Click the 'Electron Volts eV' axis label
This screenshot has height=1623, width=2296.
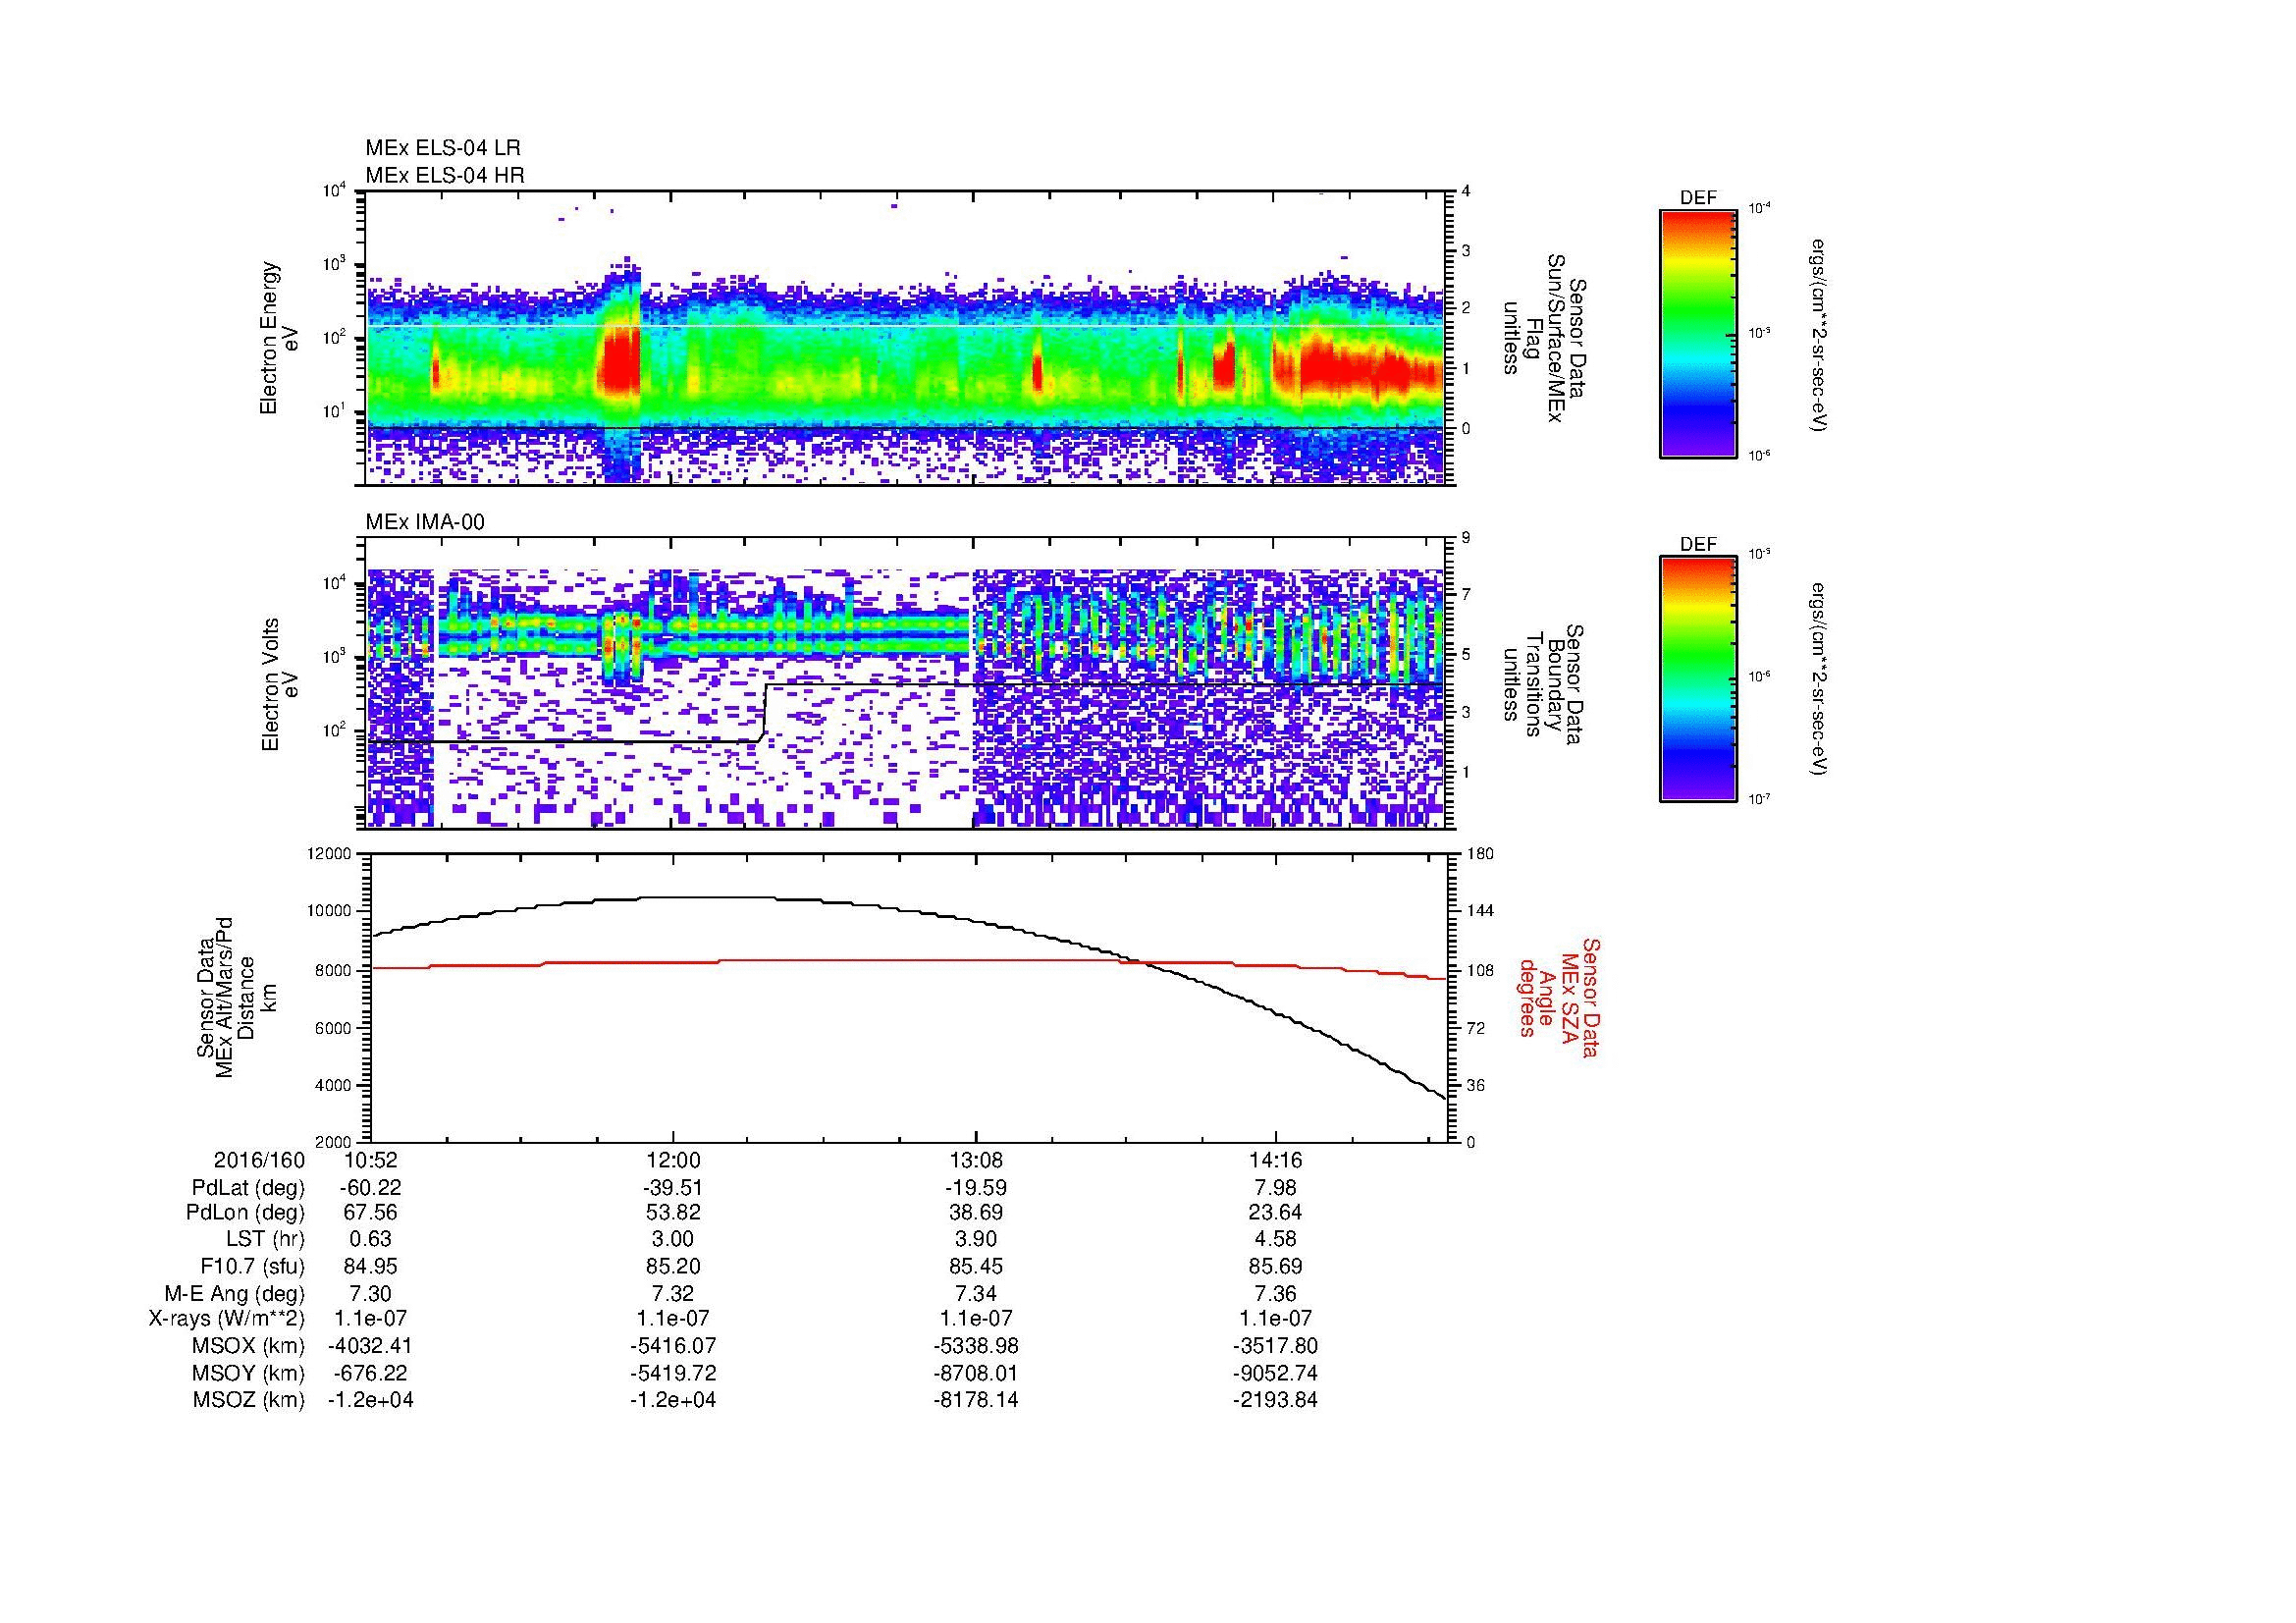tap(279, 684)
